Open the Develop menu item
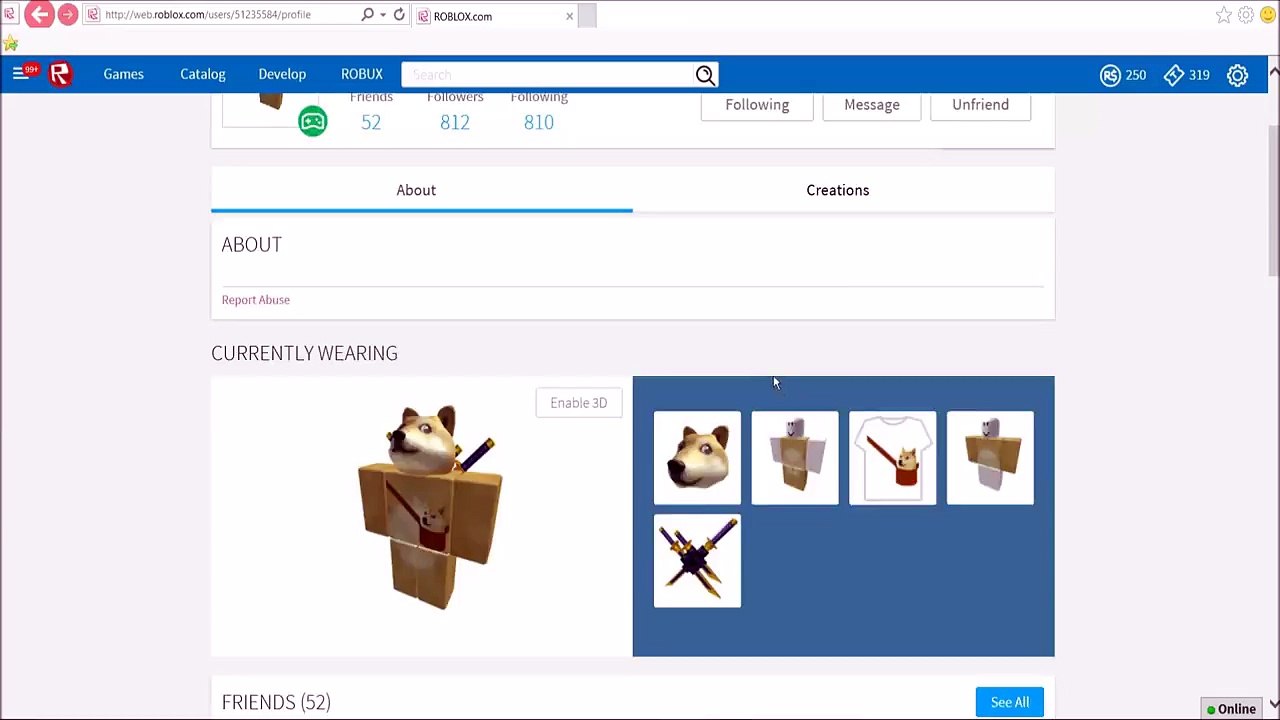 (x=282, y=74)
